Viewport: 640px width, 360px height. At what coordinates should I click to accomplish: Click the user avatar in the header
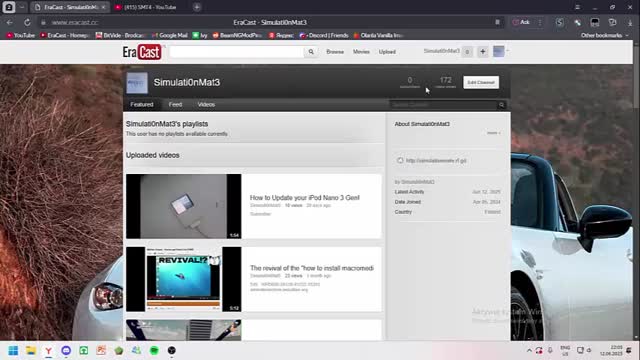(498, 51)
